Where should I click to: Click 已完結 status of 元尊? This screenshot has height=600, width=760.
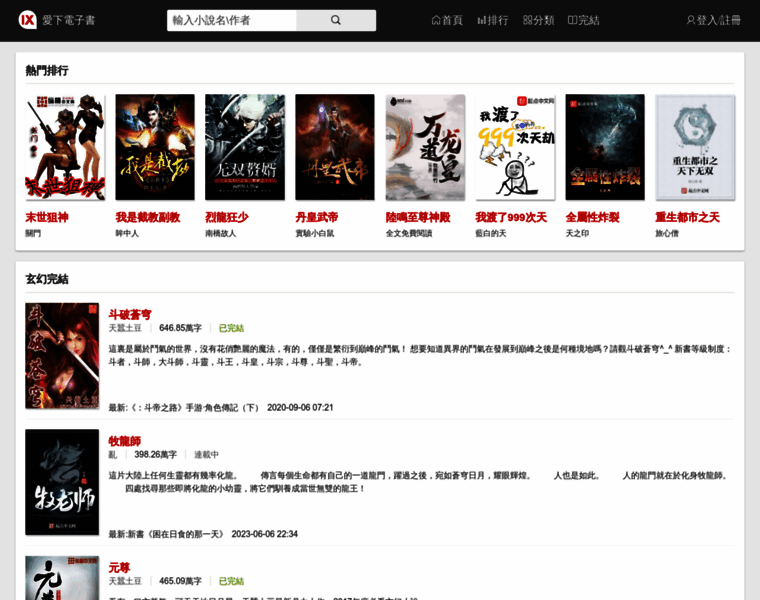pyautogui.click(x=231, y=581)
